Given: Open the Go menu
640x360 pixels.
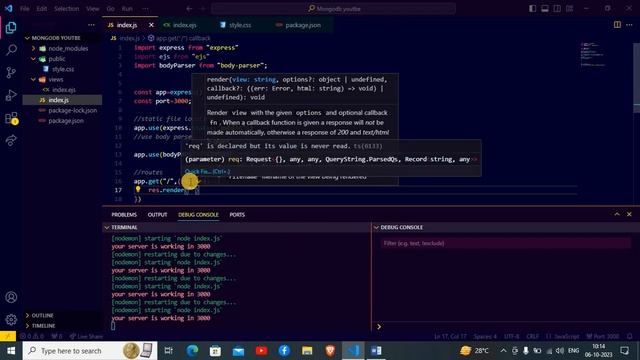Looking at the screenshot, I should 111,9.
